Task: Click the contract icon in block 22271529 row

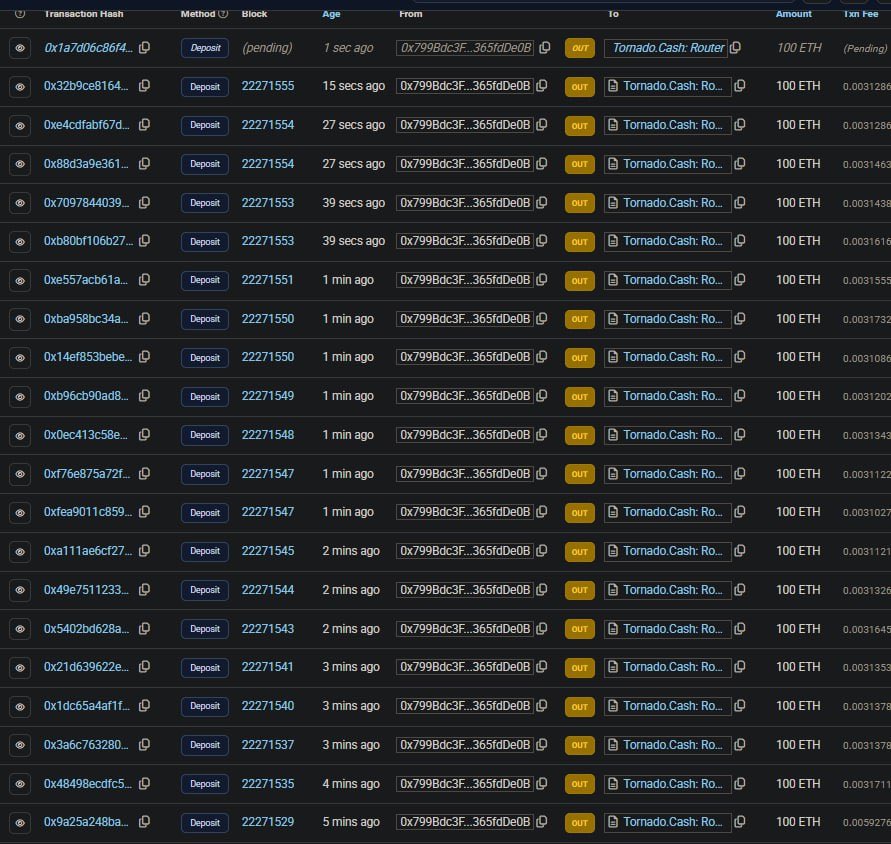Action: [x=613, y=822]
